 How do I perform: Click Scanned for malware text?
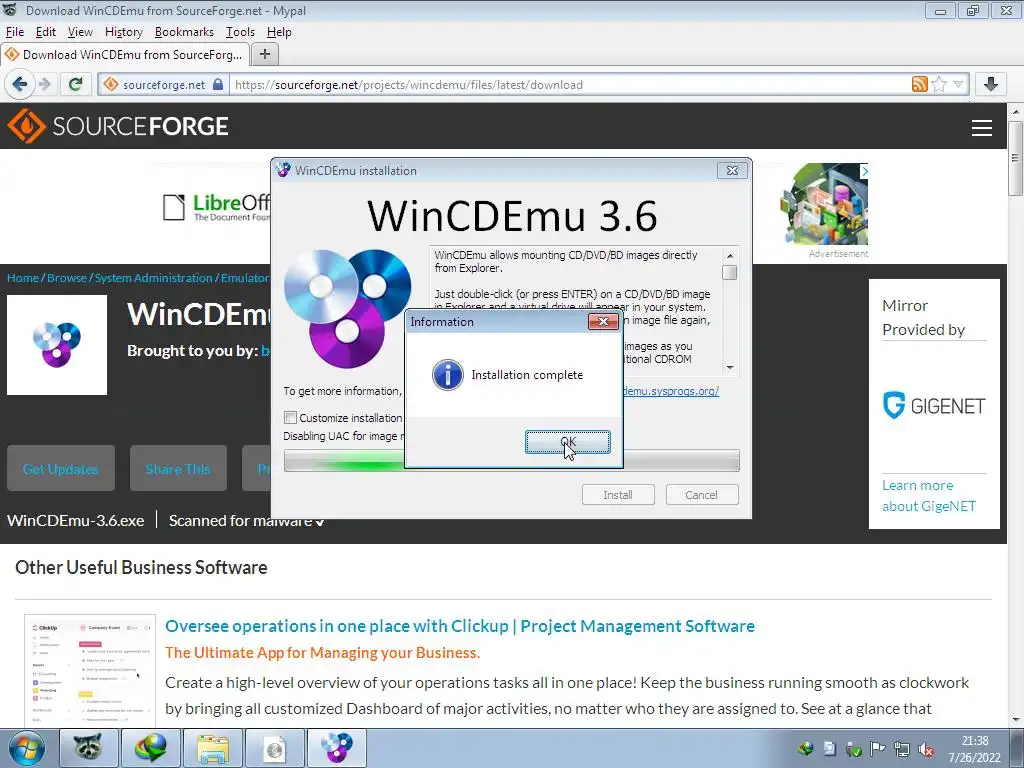pos(247,520)
